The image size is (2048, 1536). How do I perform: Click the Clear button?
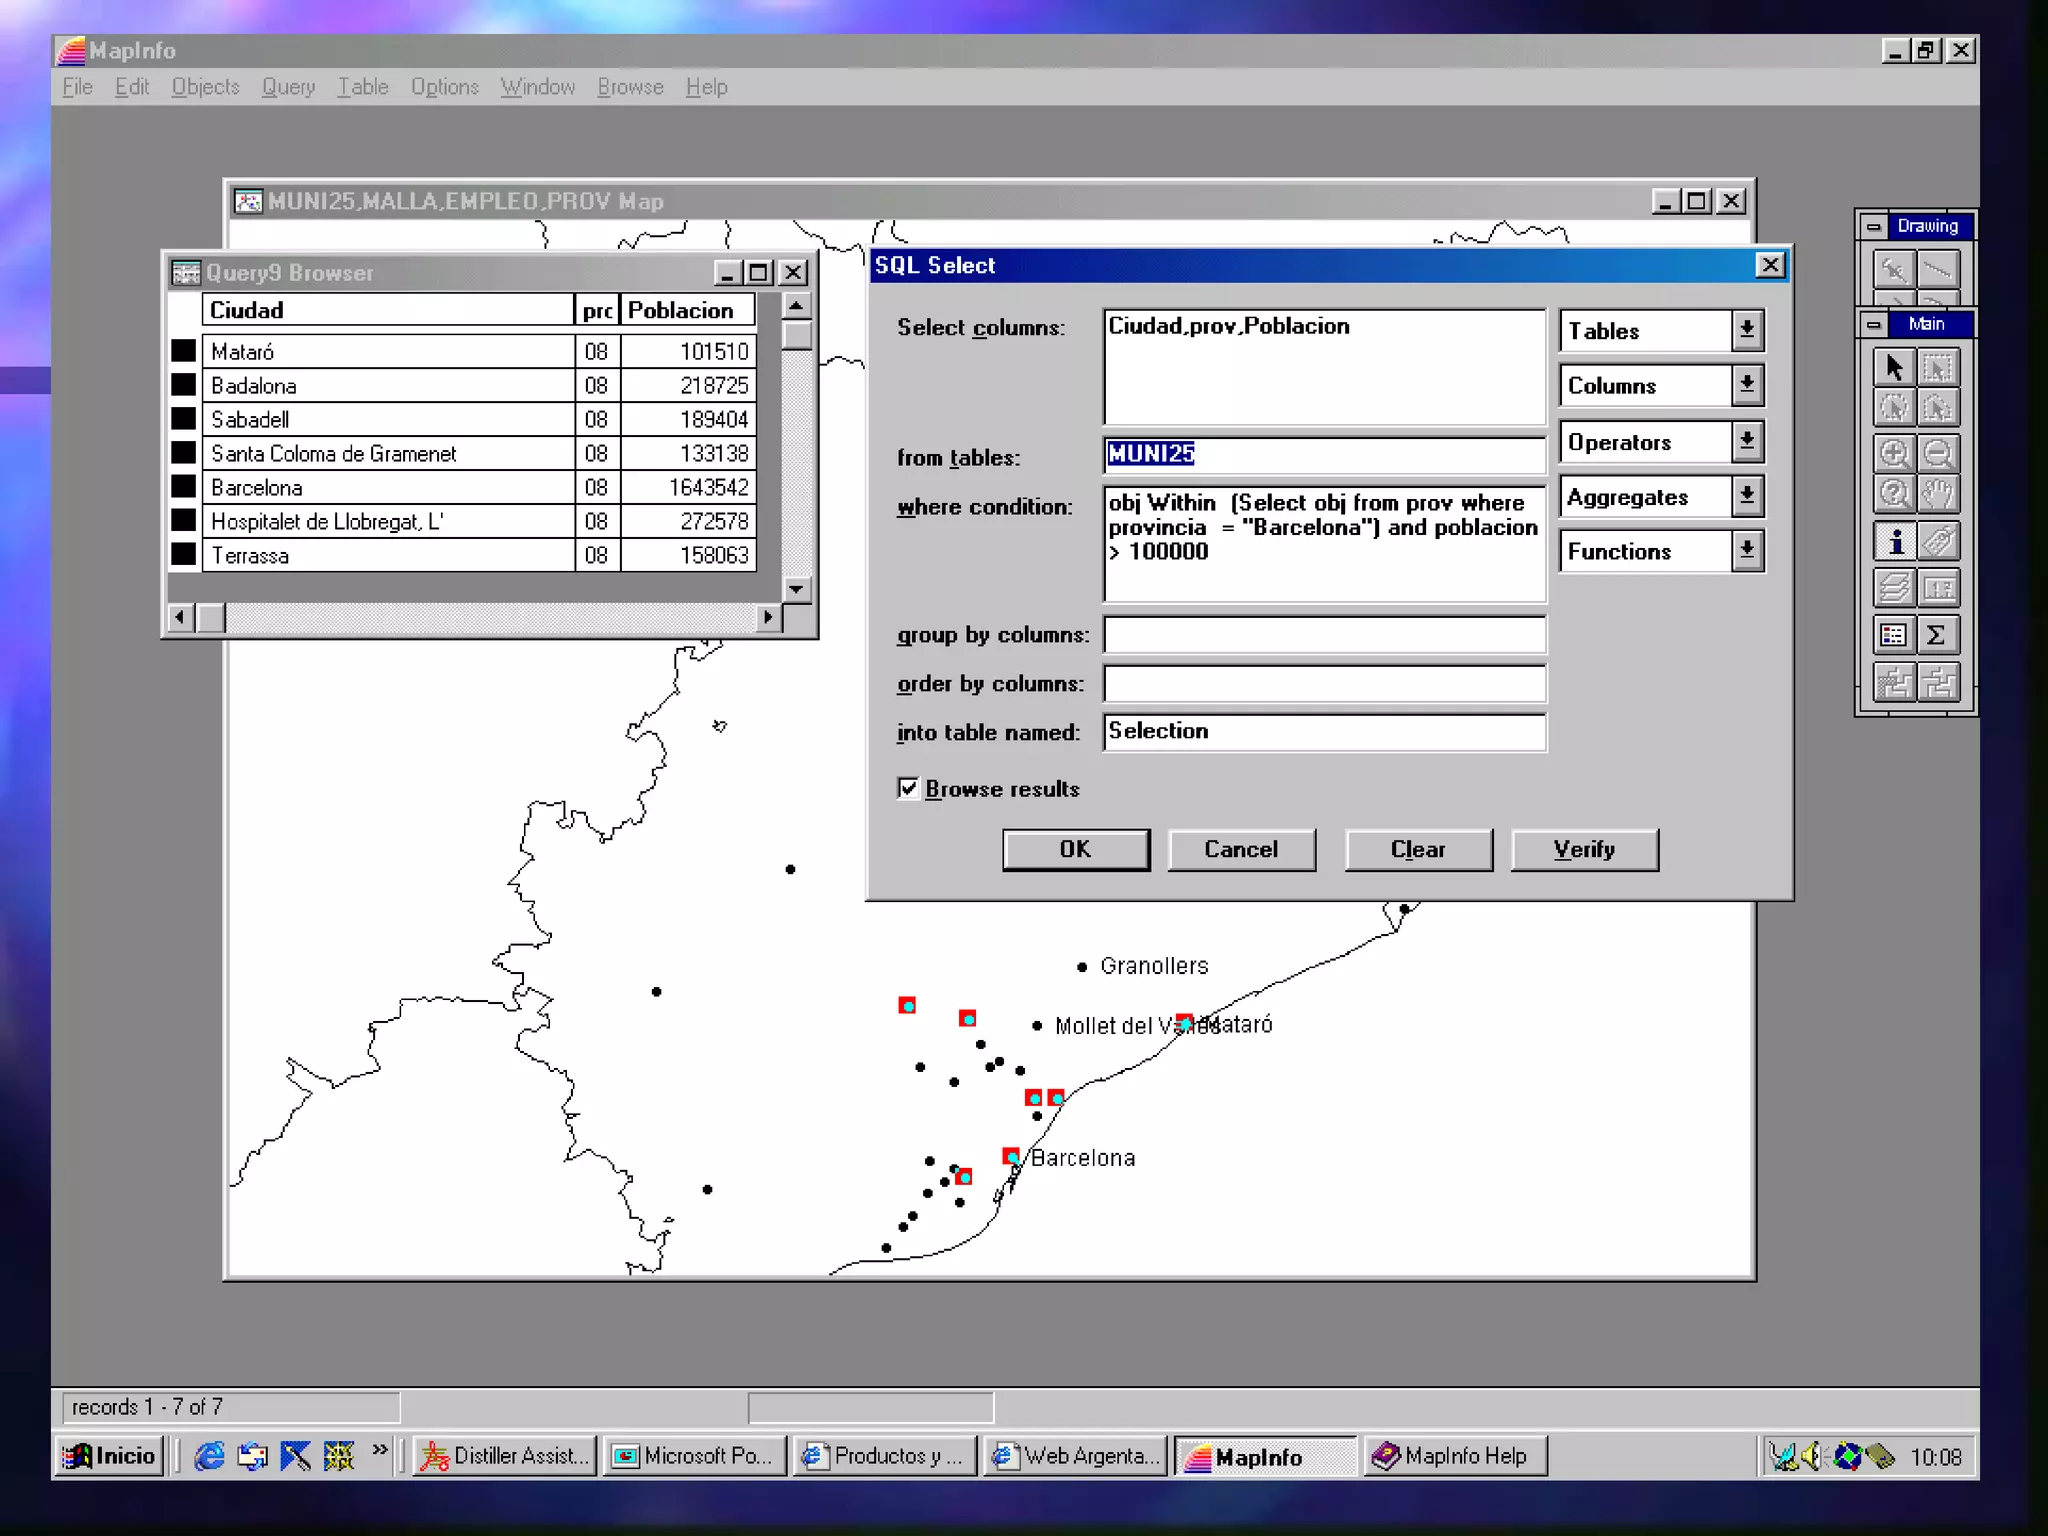[1417, 849]
